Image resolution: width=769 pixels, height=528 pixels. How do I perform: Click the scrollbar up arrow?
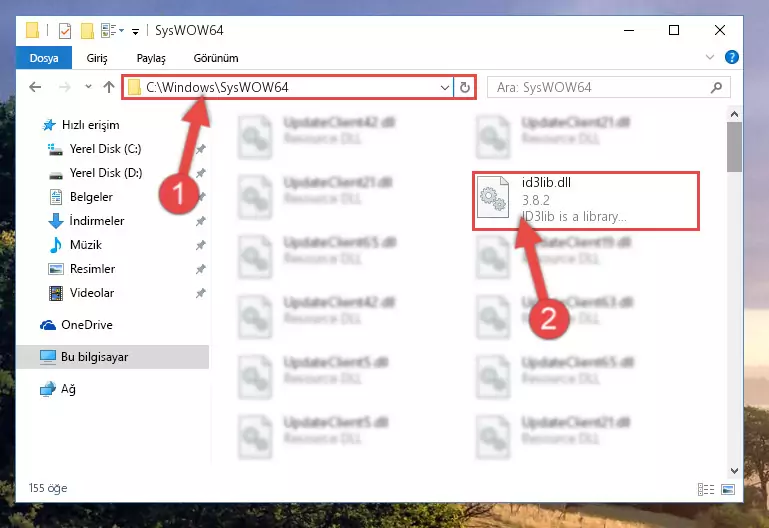pos(734,114)
